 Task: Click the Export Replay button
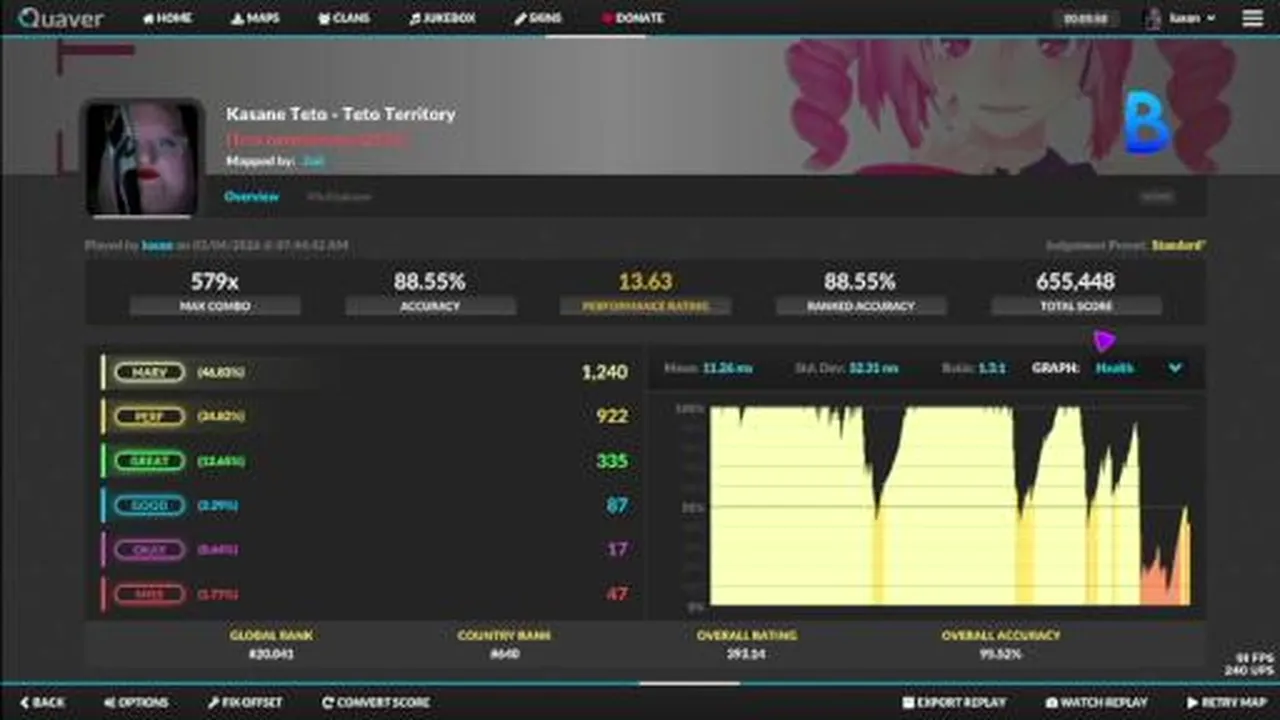pyautogui.click(x=954, y=703)
